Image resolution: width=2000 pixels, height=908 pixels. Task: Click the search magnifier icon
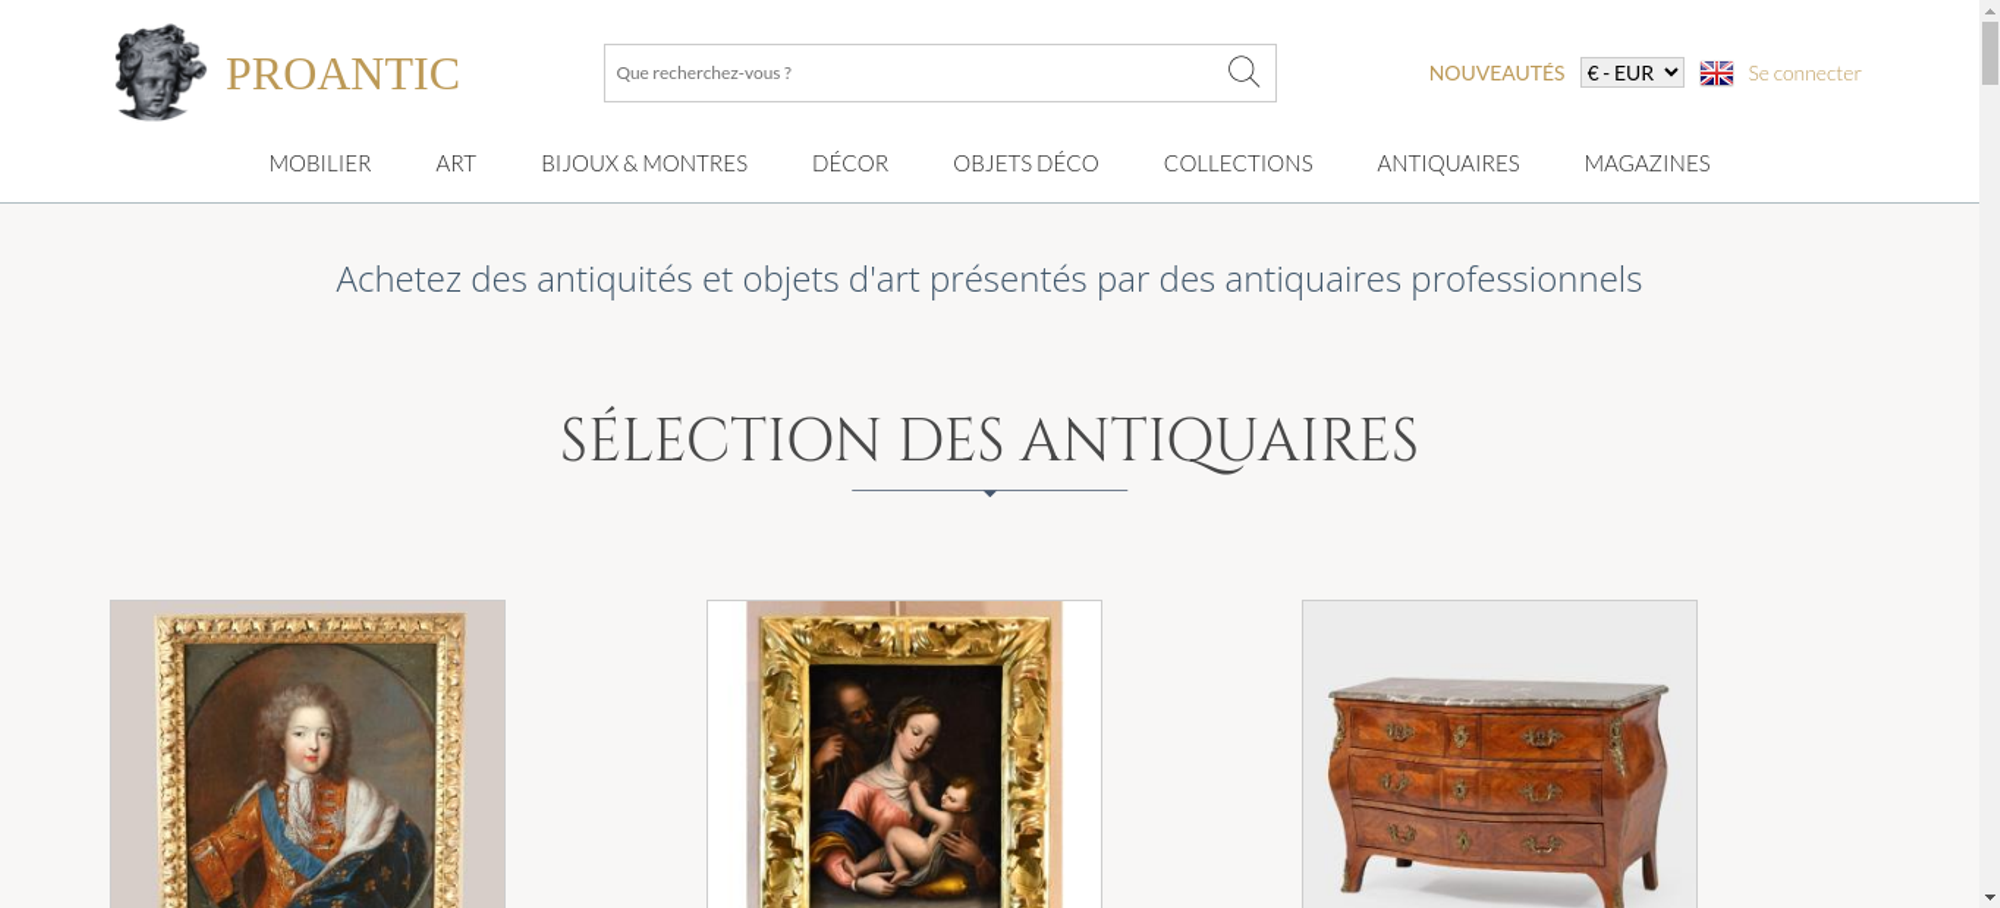1243,72
